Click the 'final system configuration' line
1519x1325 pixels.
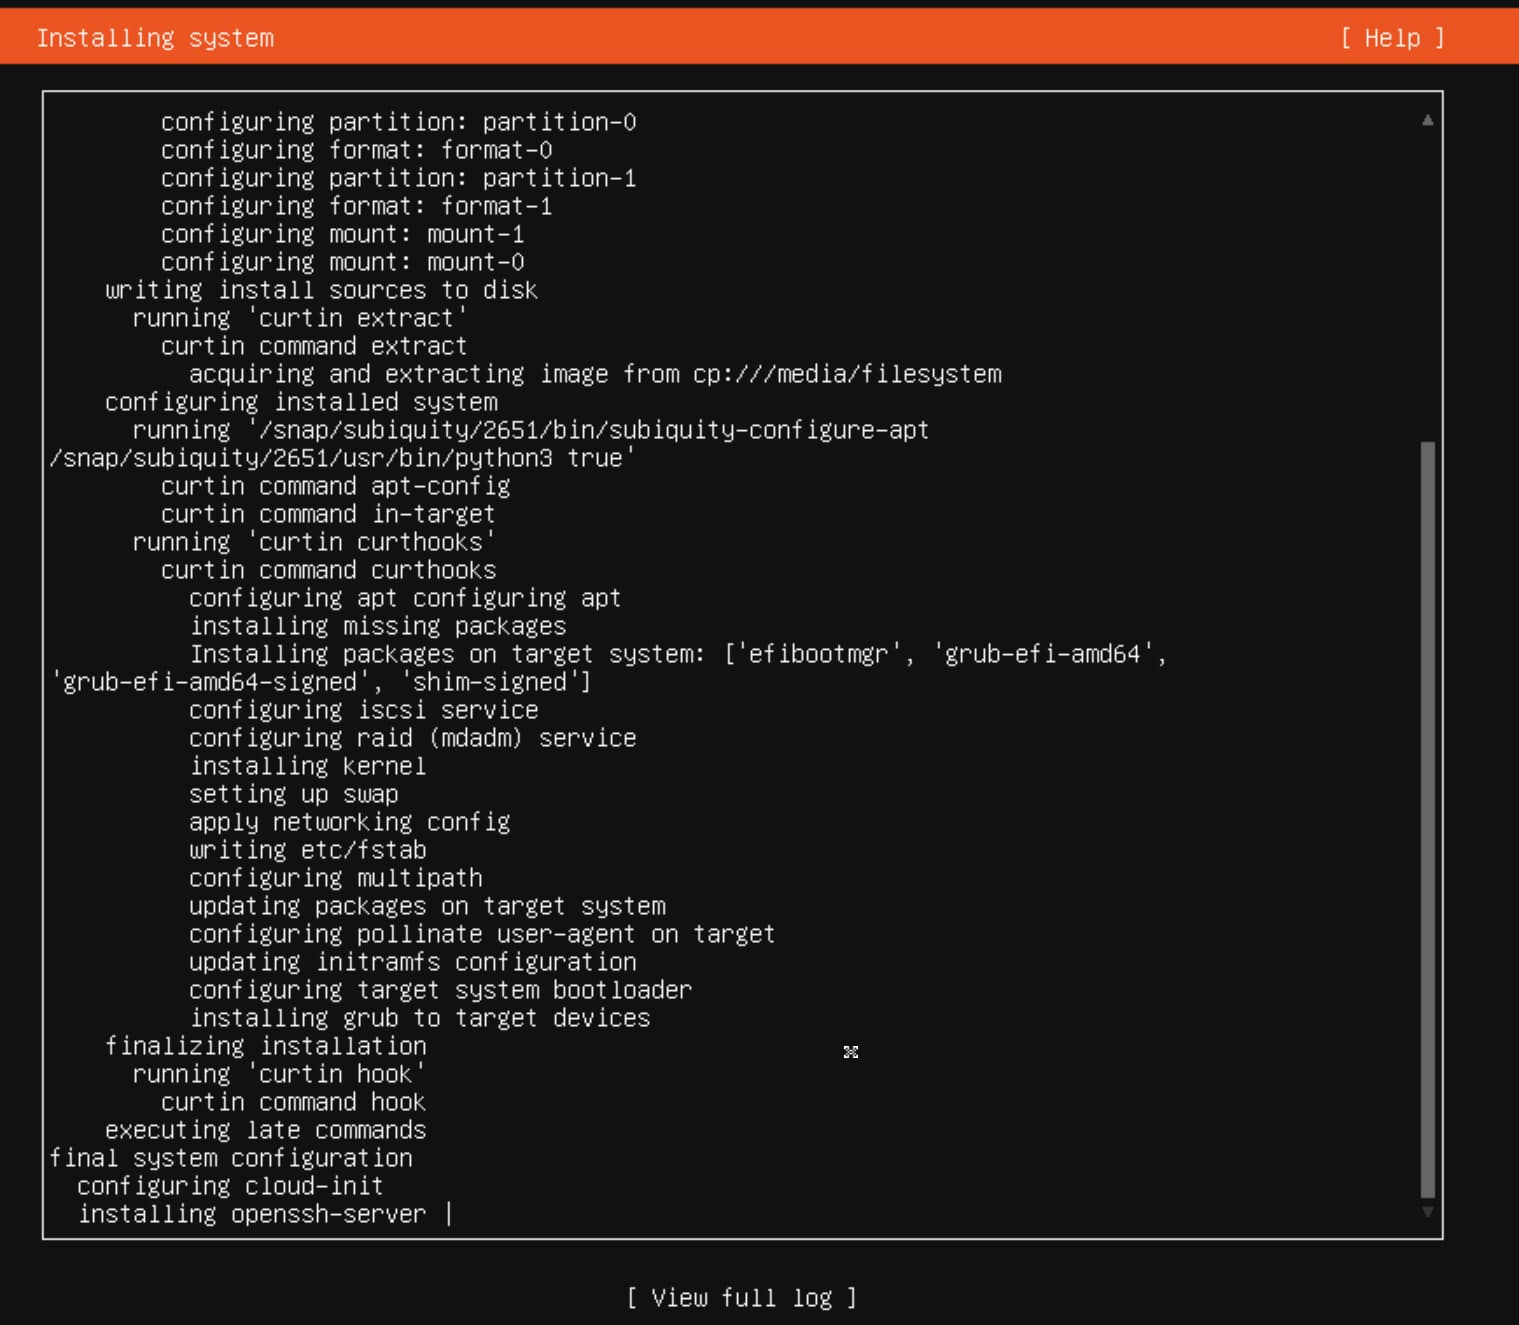pyautogui.click(x=231, y=1158)
